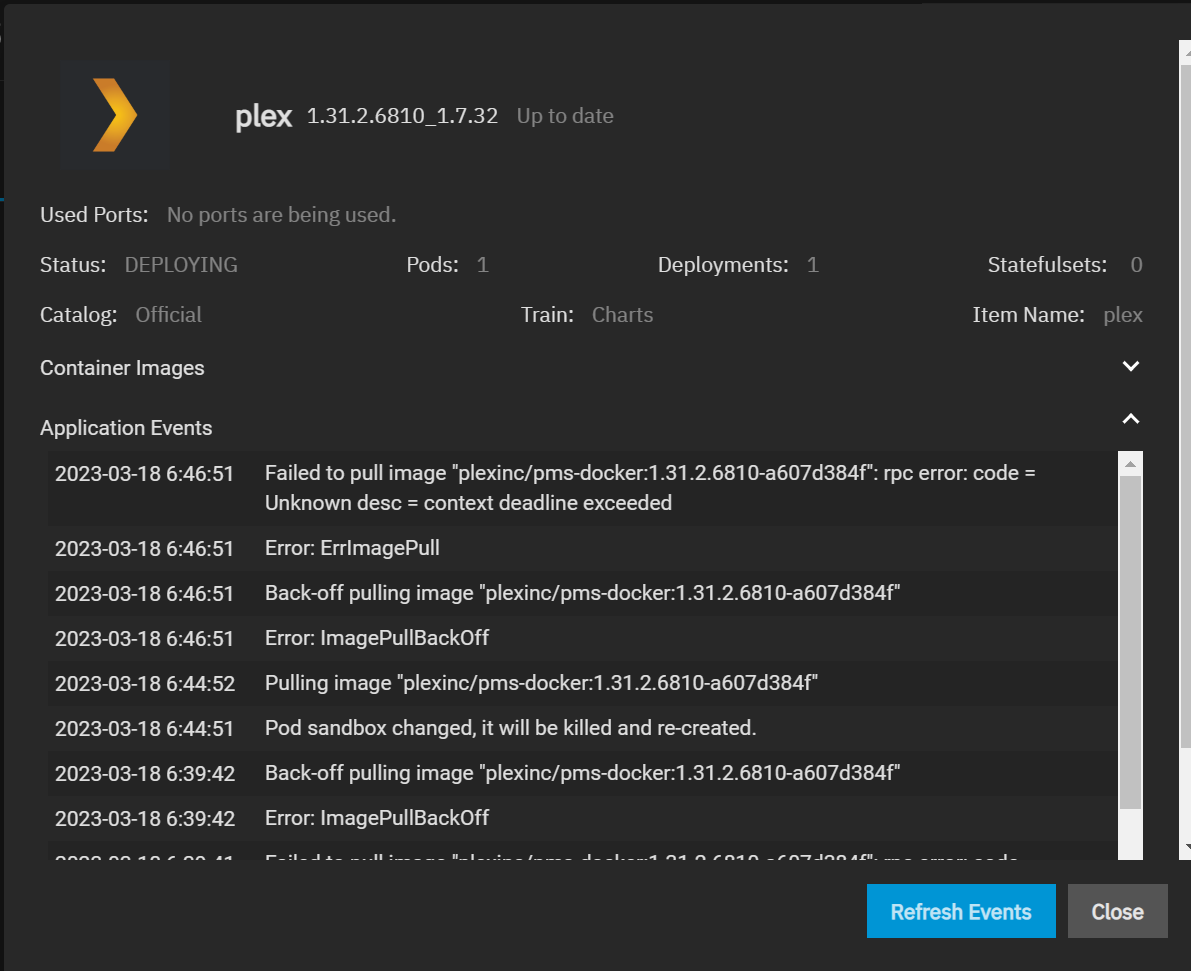This screenshot has height=971, width=1191.
Task: Click the 6:46:51 'Back-off pulling image' event
Action: pos(582,593)
